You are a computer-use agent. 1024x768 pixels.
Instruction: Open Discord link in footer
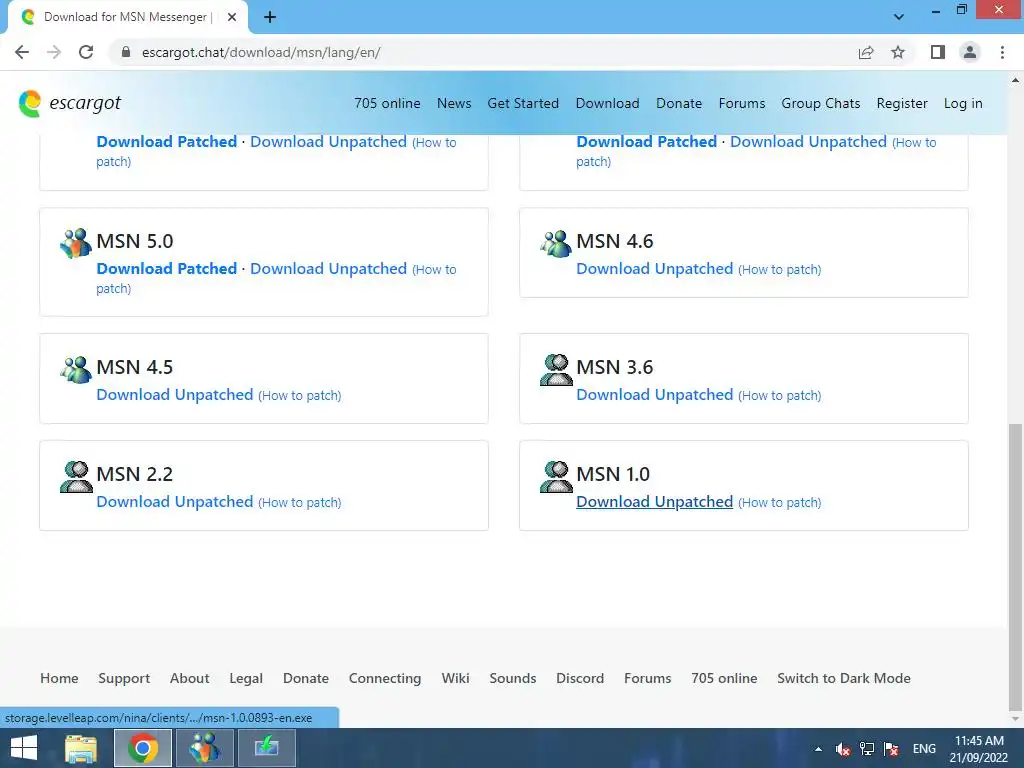tap(580, 678)
